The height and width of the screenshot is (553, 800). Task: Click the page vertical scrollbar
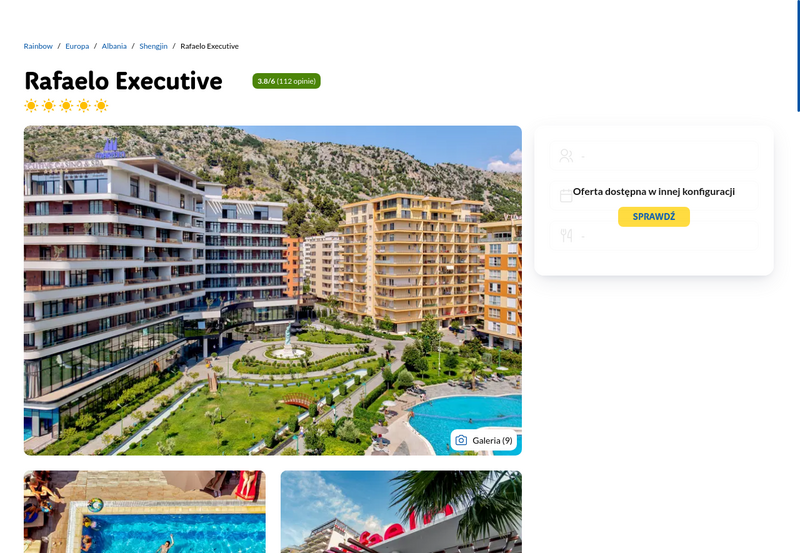[x=798, y=56]
